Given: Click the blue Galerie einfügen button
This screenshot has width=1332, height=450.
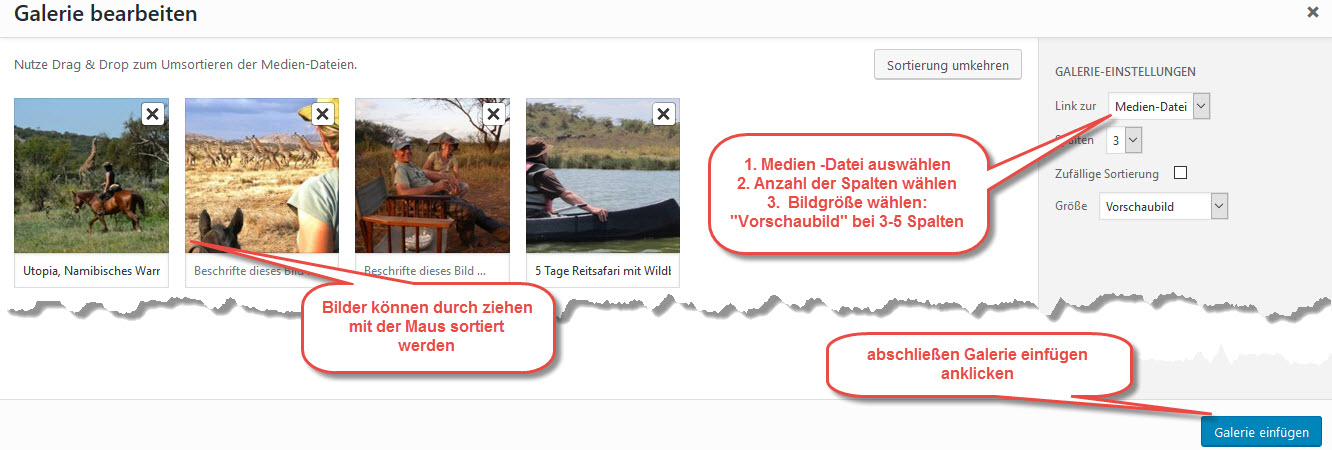Looking at the screenshot, I should (x=1261, y=432).
